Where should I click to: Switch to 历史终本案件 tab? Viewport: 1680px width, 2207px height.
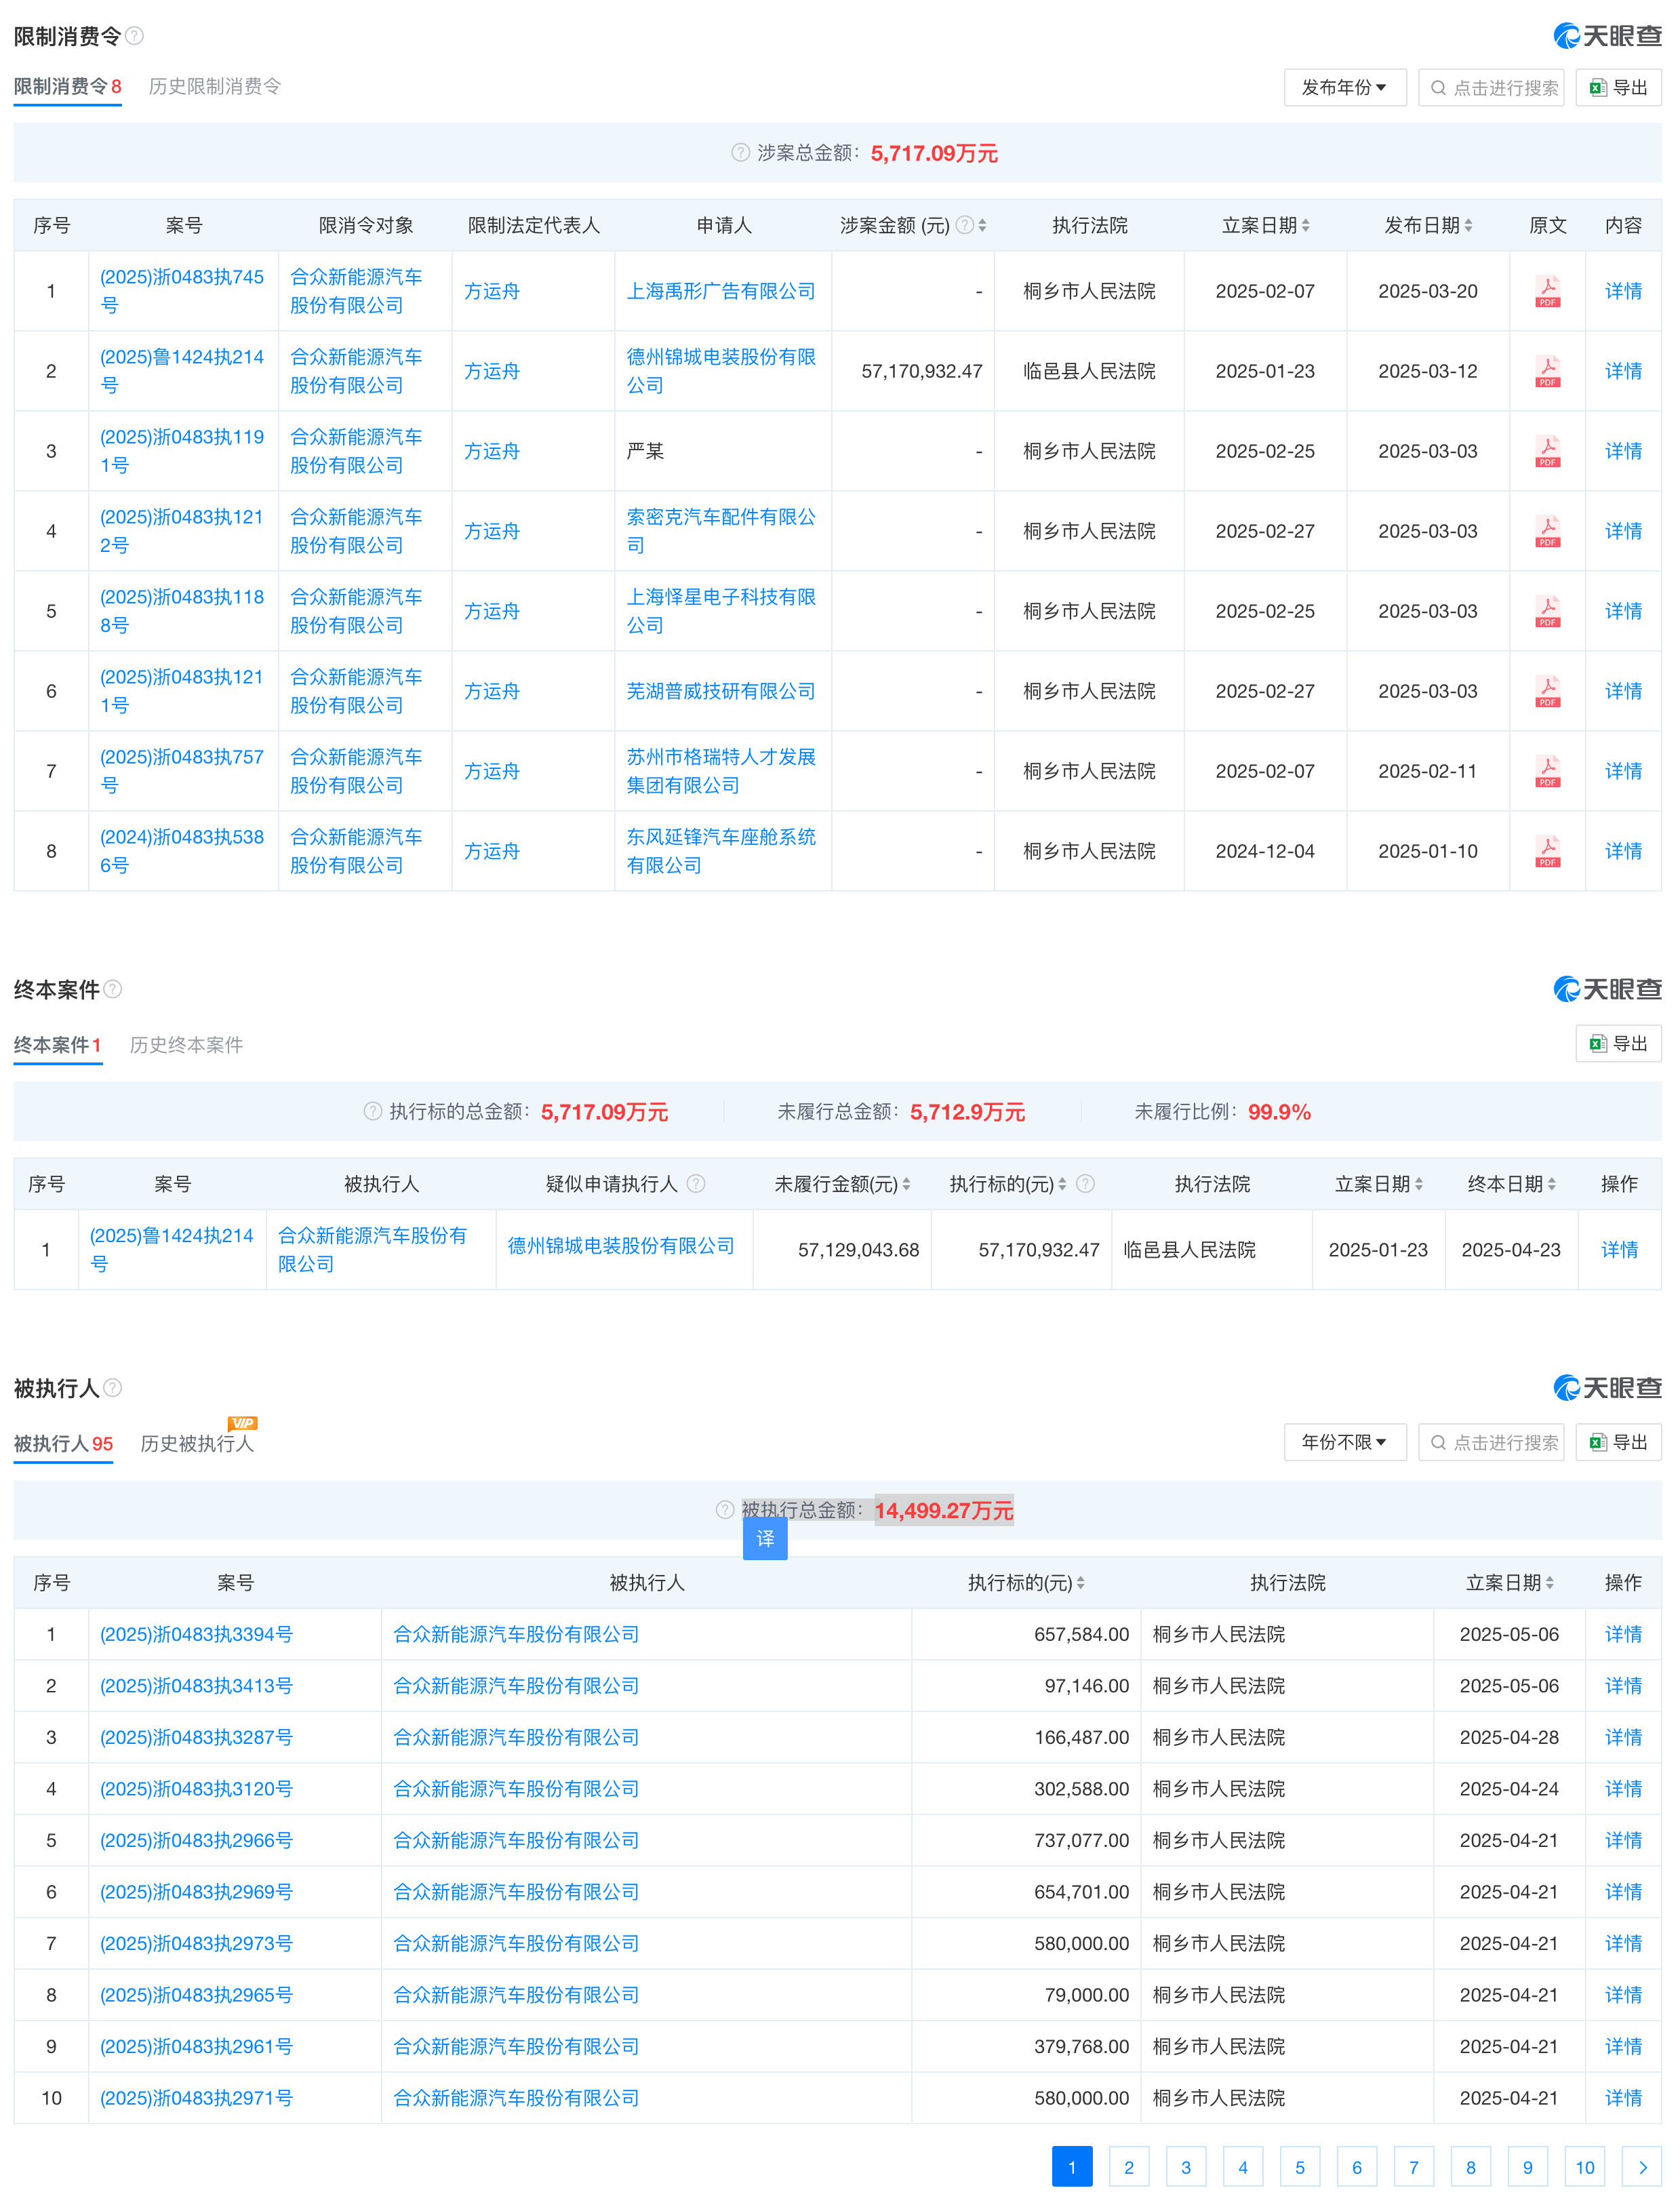(x=186, y=1044)
